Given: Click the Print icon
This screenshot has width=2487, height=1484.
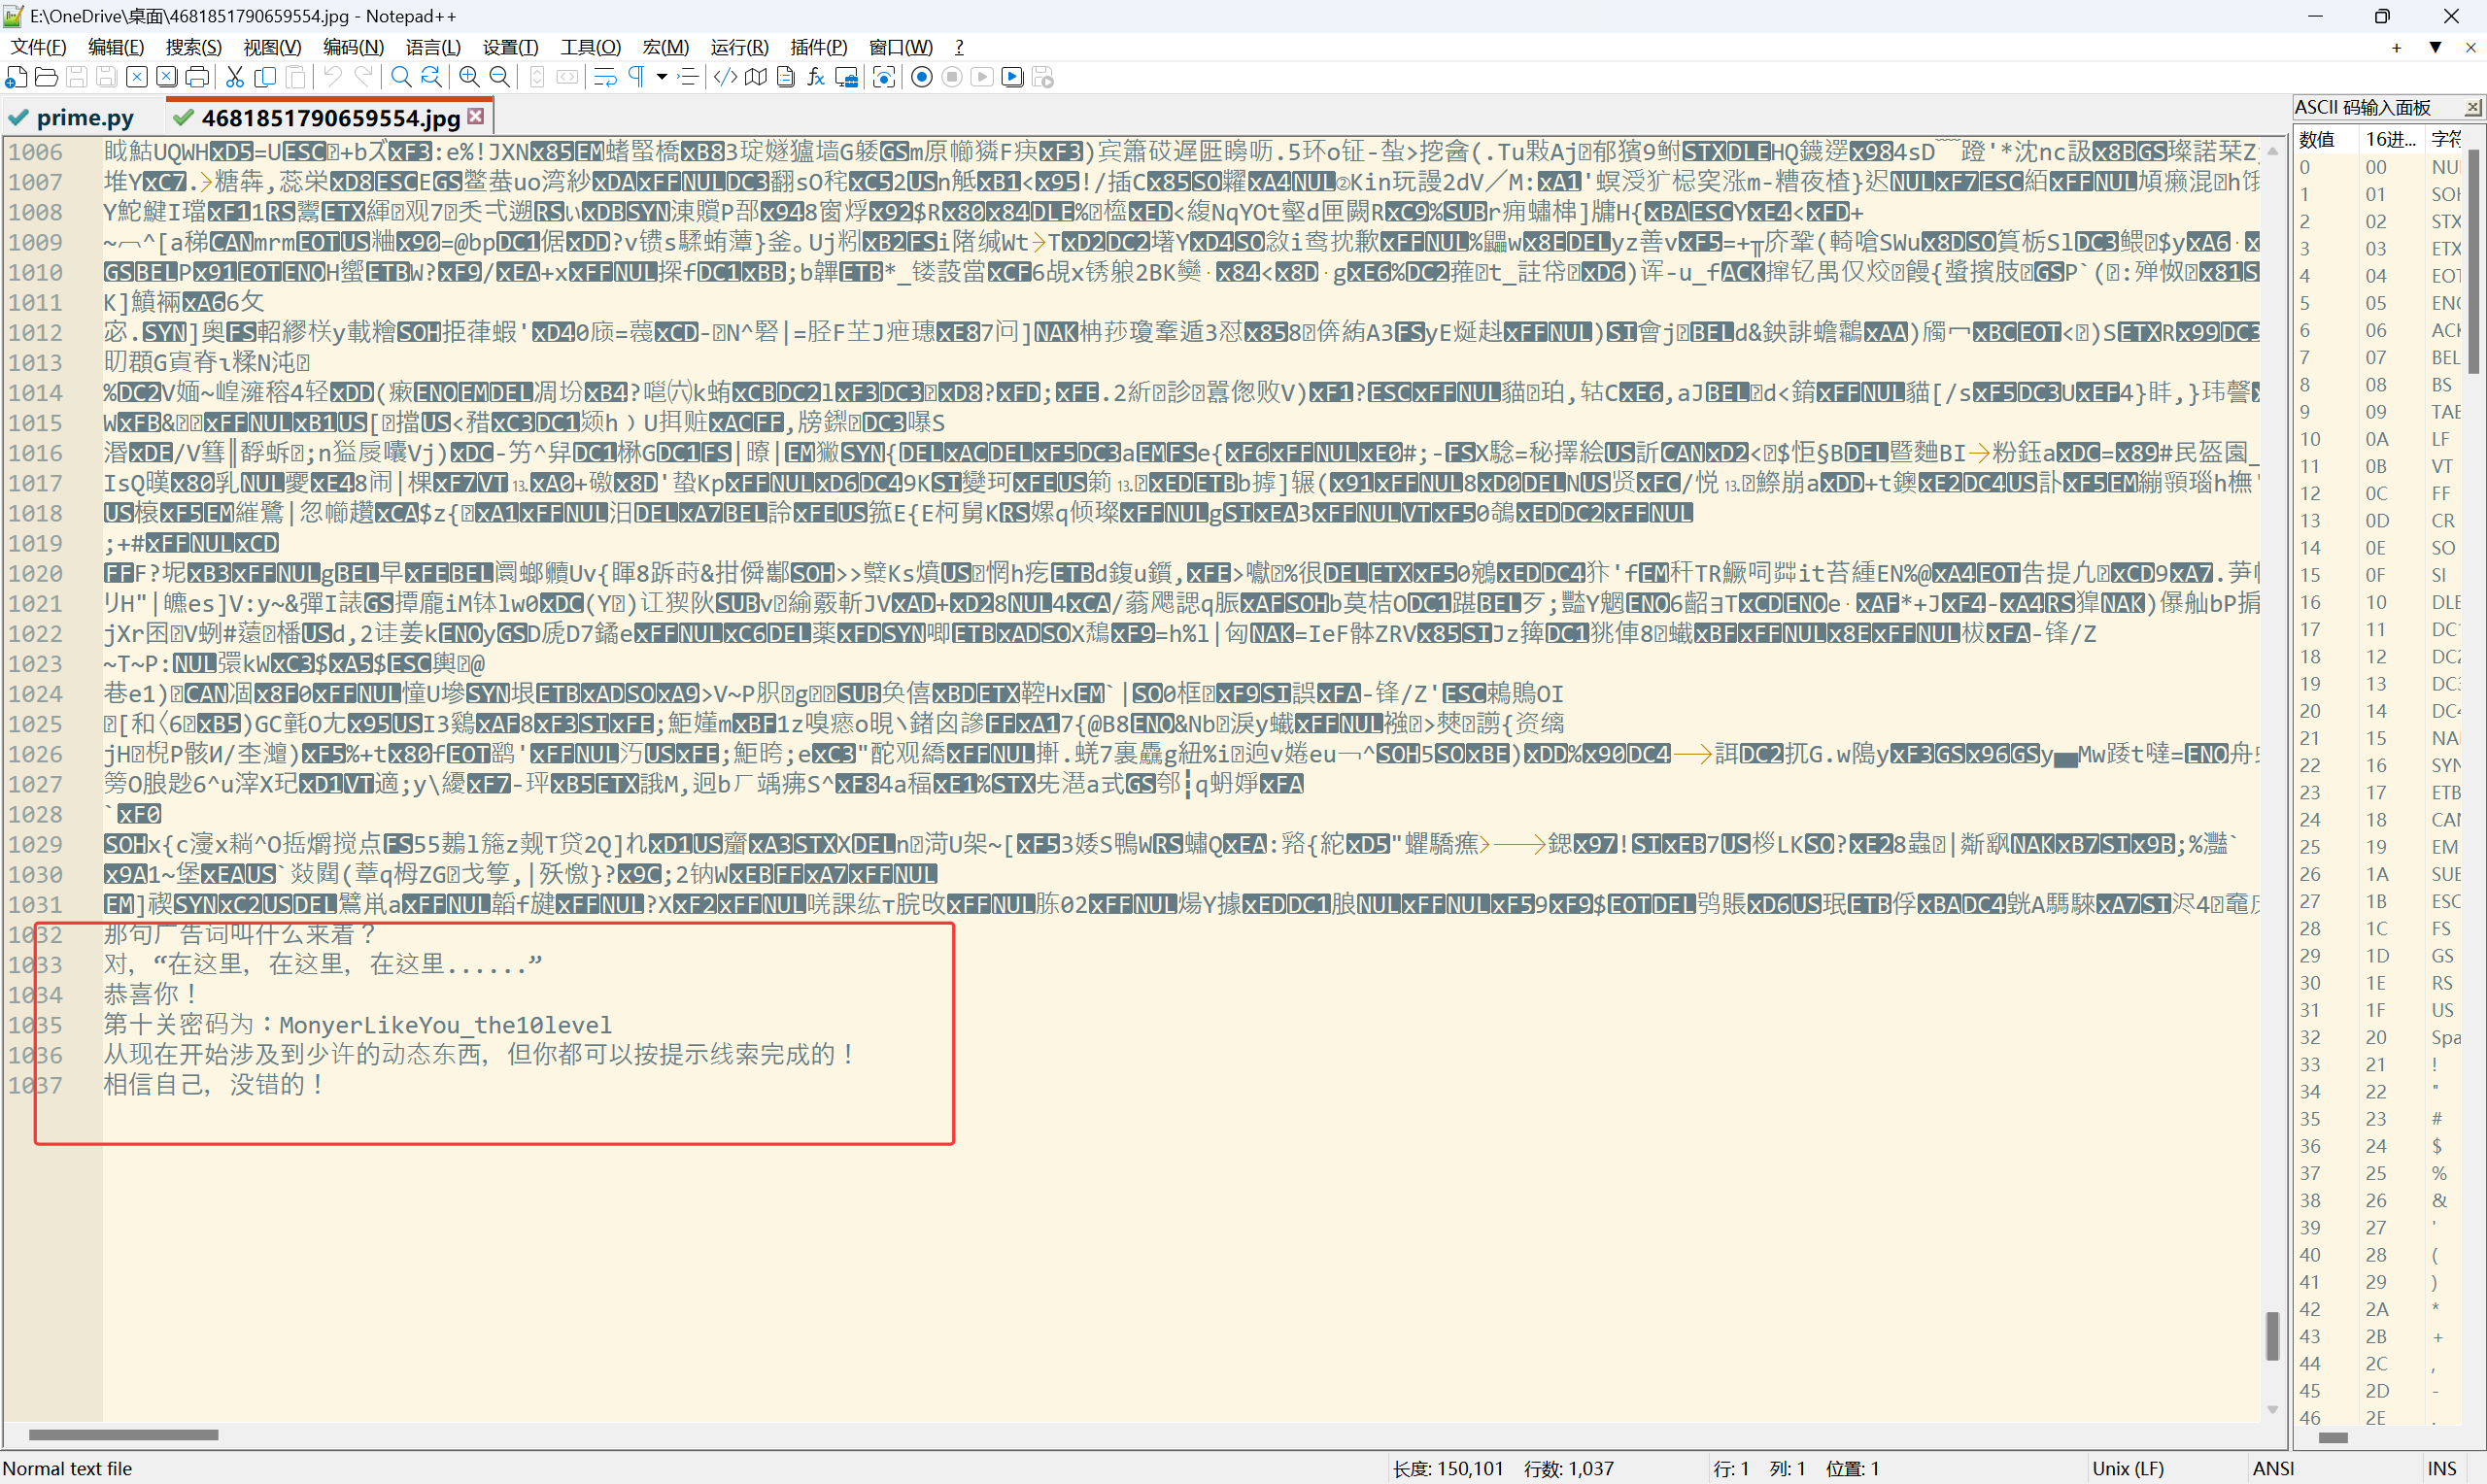Looking at the screenshot, I should (x=198, y=77).
